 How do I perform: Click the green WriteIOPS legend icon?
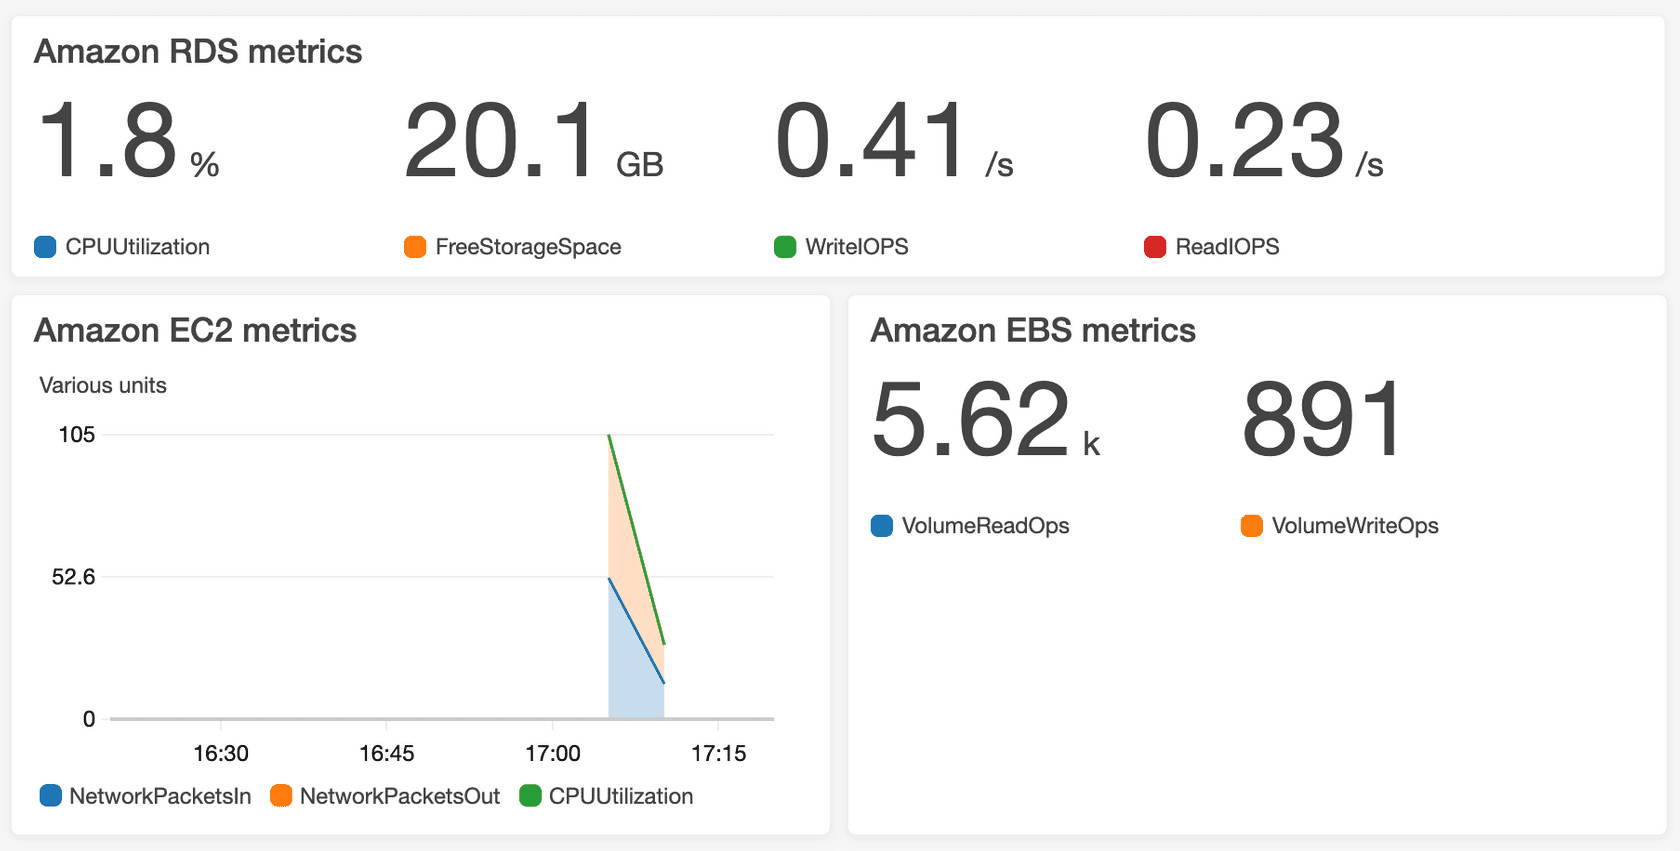coord(784,246)
